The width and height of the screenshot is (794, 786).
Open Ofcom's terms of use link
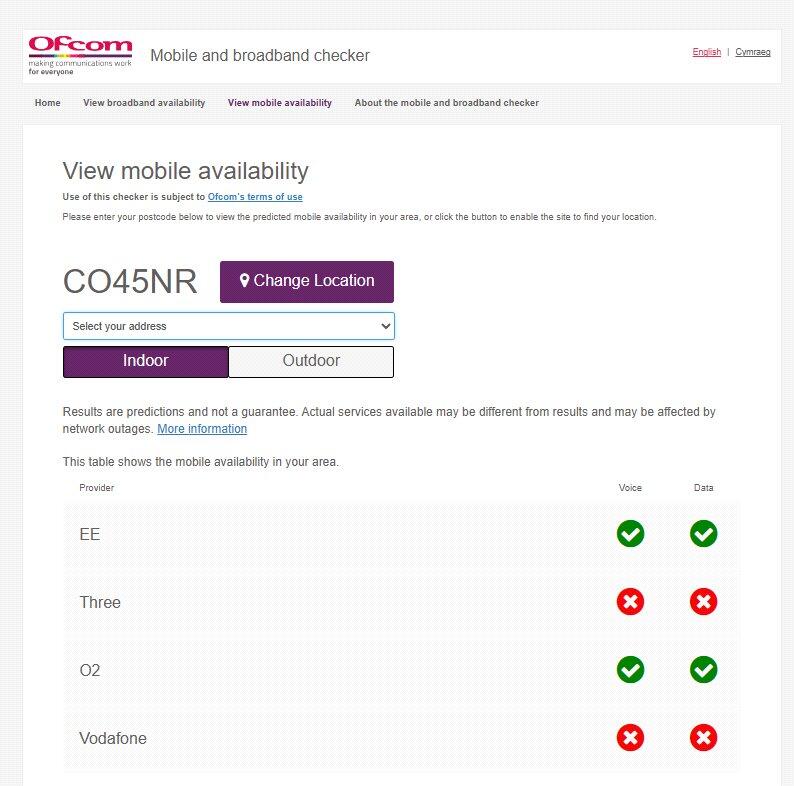(x=255, y=197)
